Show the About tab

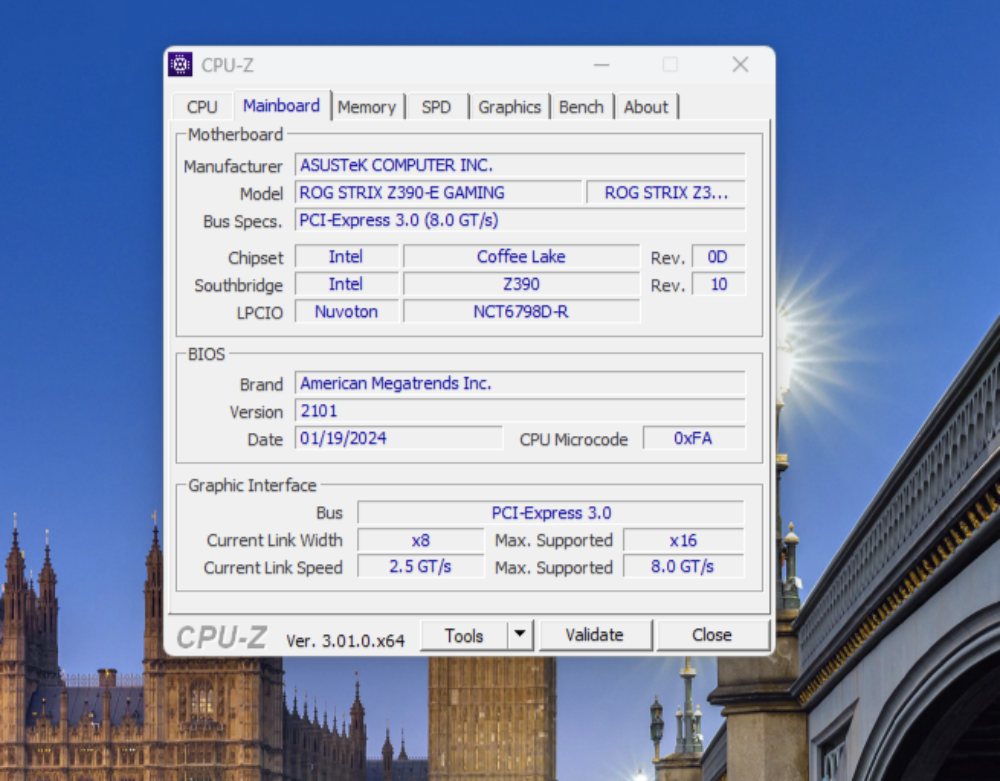pos(646,106)
